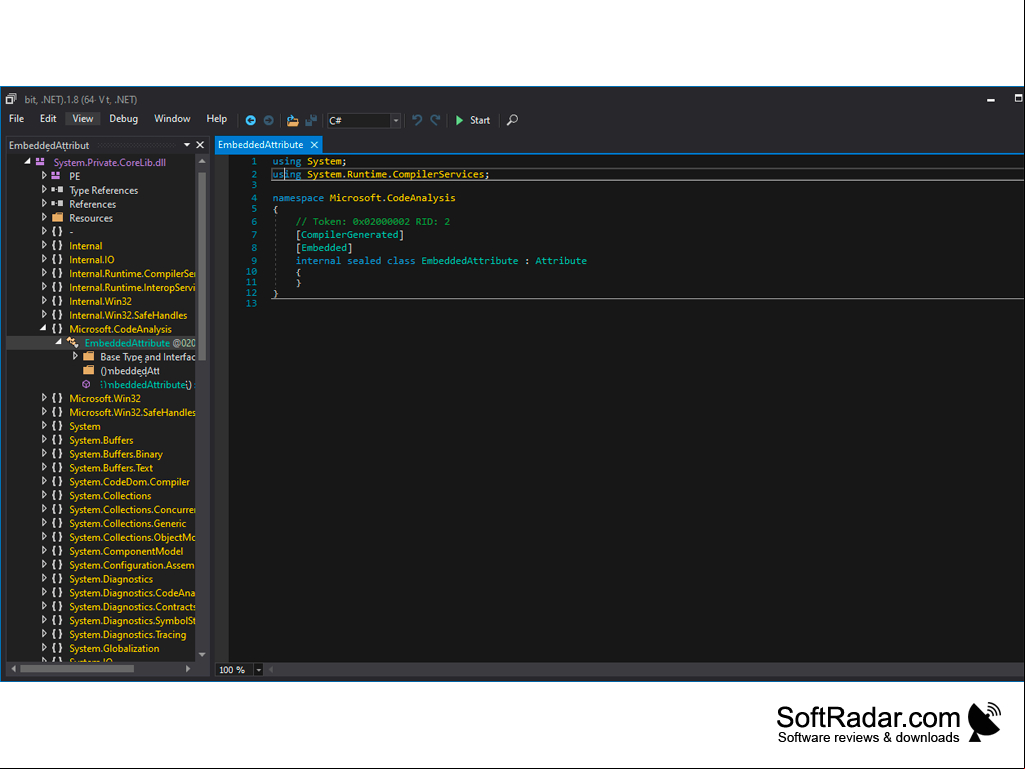Click the braces icon beside Internal.Win32.SafeHandles

point(58,315)
